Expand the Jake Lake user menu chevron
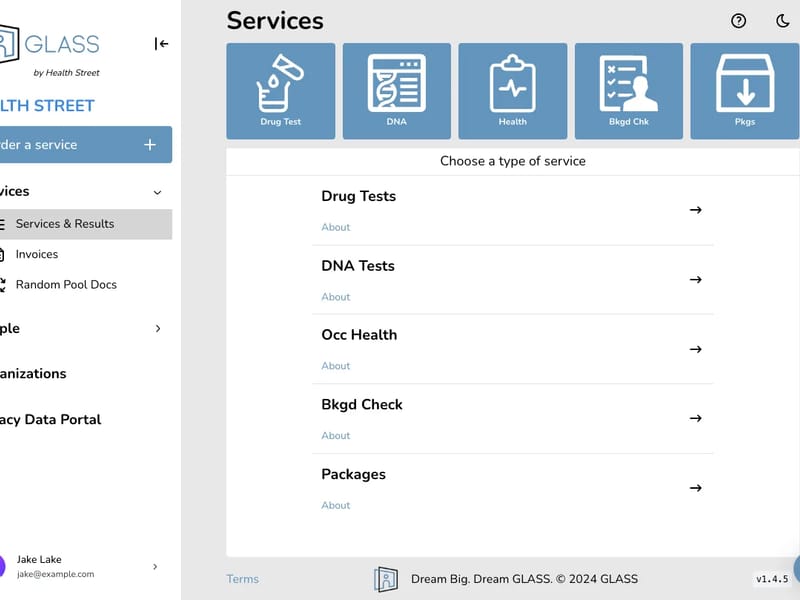This screenshot has height=600, width=800. coord(155,566)
